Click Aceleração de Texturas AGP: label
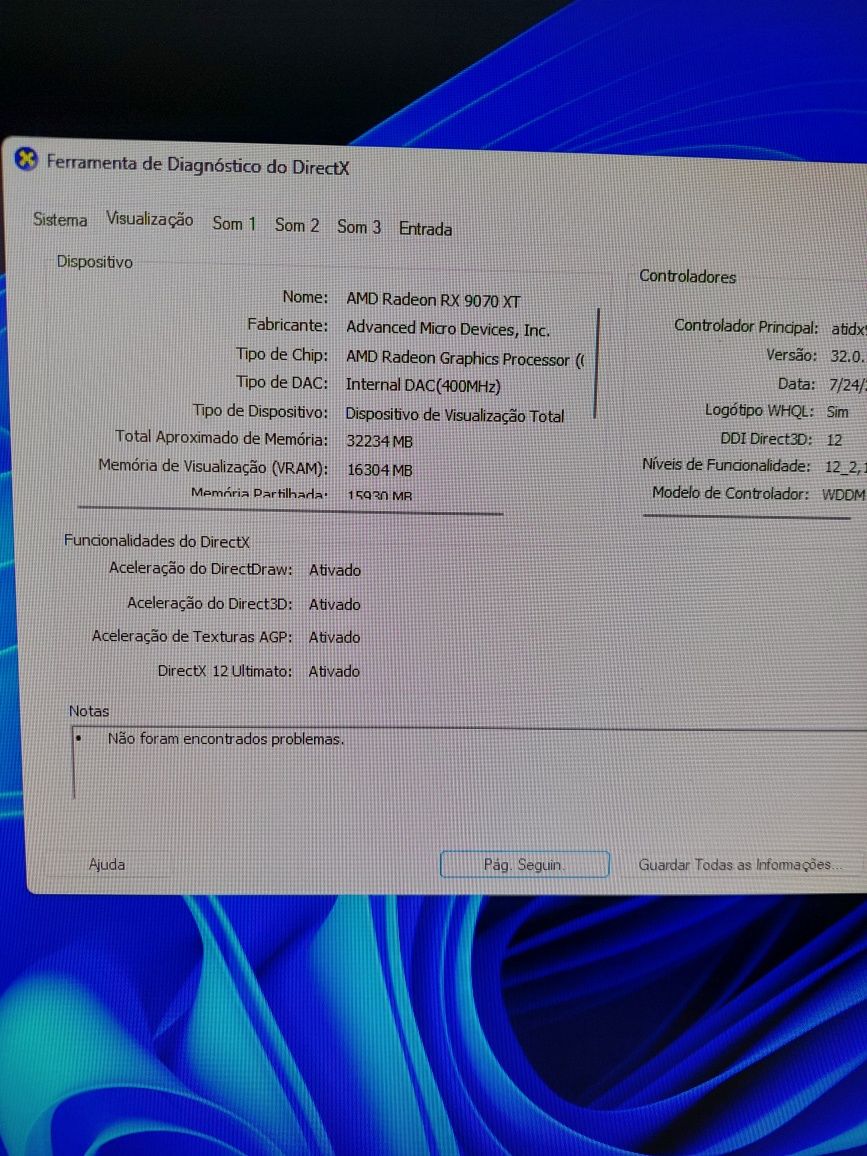Viewport: 867px width, 1156px height. (x=192, y=636)
